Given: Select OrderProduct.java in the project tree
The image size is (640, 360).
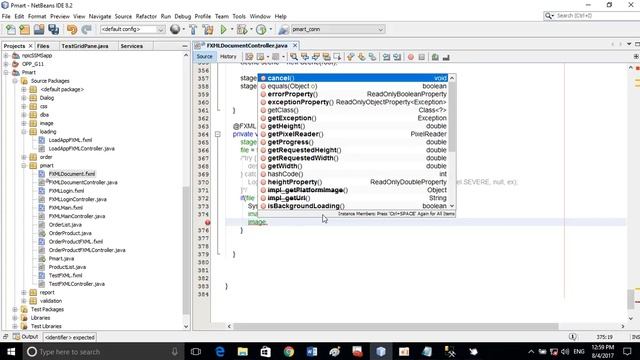Looking at the screenshot, I should (70, 233).
